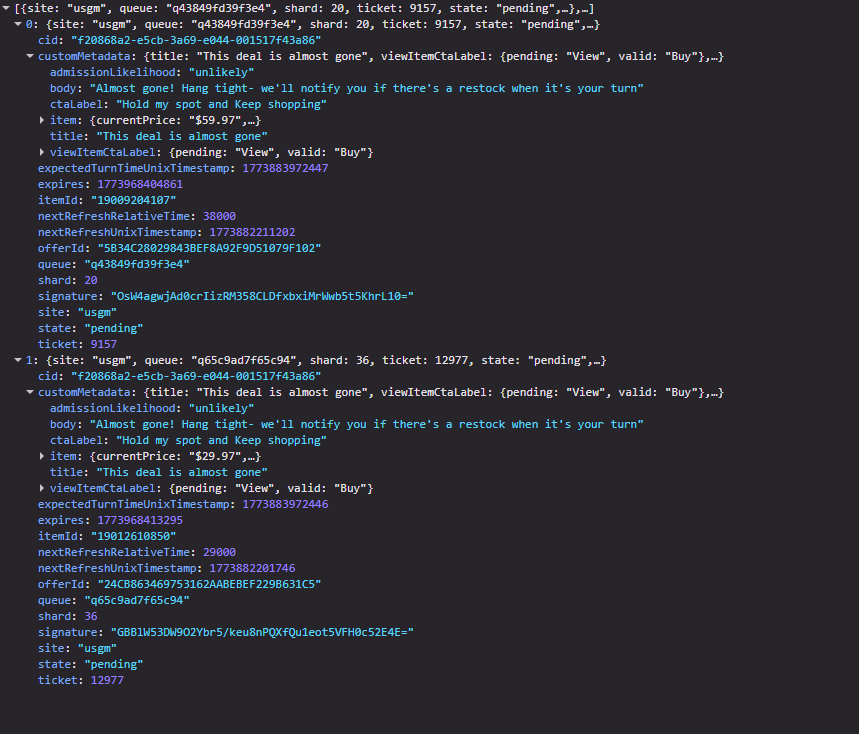Select expectedTurnTimeUnixTimestamp value 1773883972446
Screen dimensions: 859x734
click(285, 504)
